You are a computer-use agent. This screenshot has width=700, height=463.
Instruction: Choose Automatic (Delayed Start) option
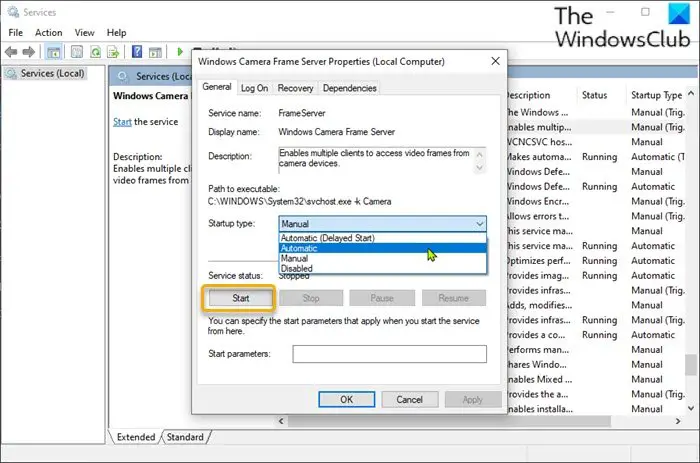[383, 238]
